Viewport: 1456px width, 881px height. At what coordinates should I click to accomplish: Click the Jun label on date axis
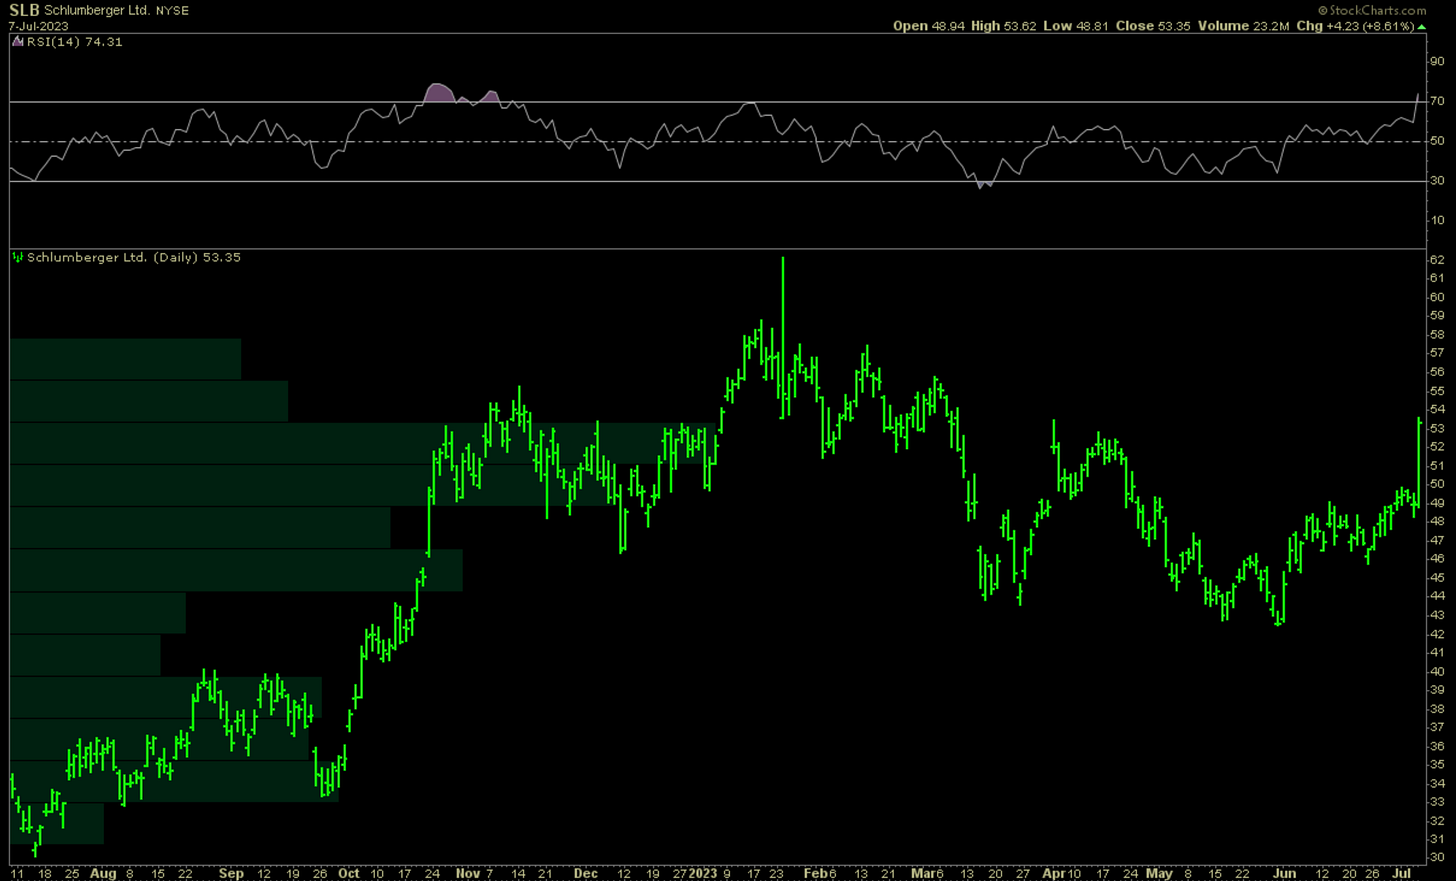pos(1284,874)
